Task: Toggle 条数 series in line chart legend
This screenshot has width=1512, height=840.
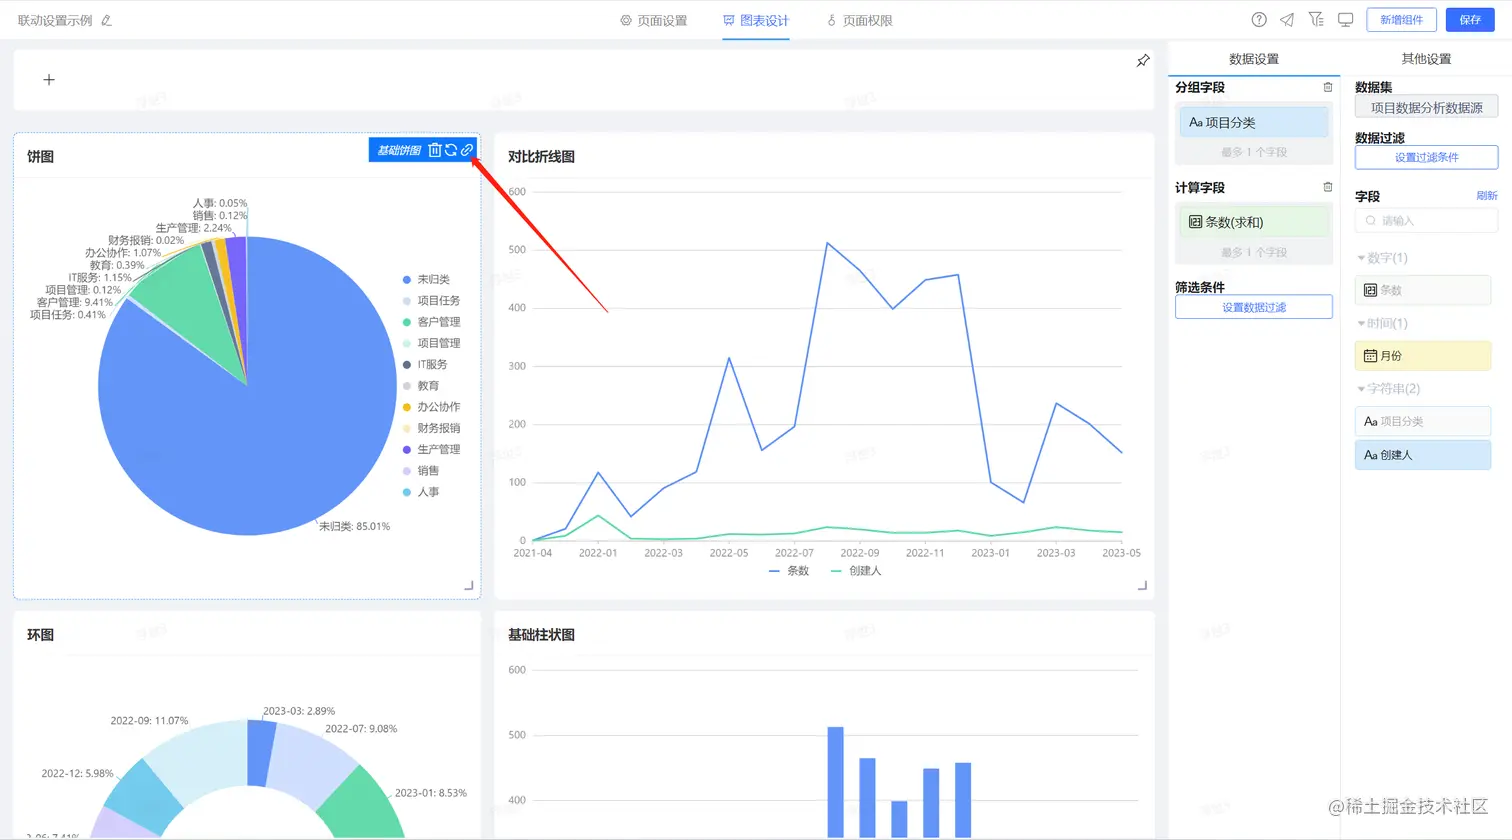Action: point(789,571)
